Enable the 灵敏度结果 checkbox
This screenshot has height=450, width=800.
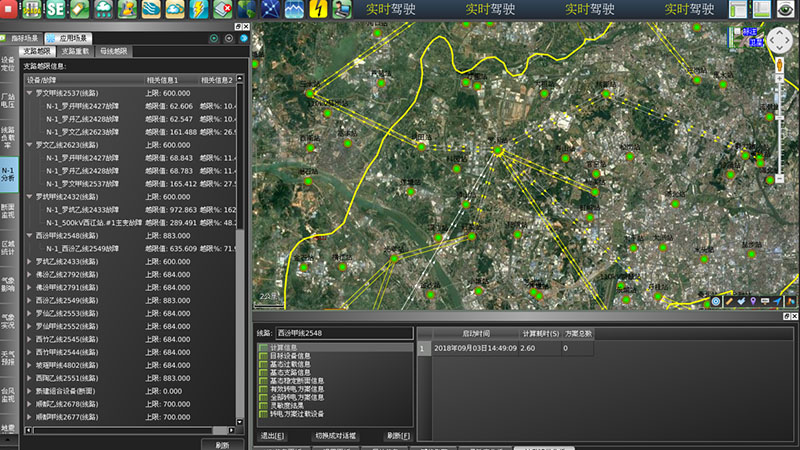tap(264, 405)
